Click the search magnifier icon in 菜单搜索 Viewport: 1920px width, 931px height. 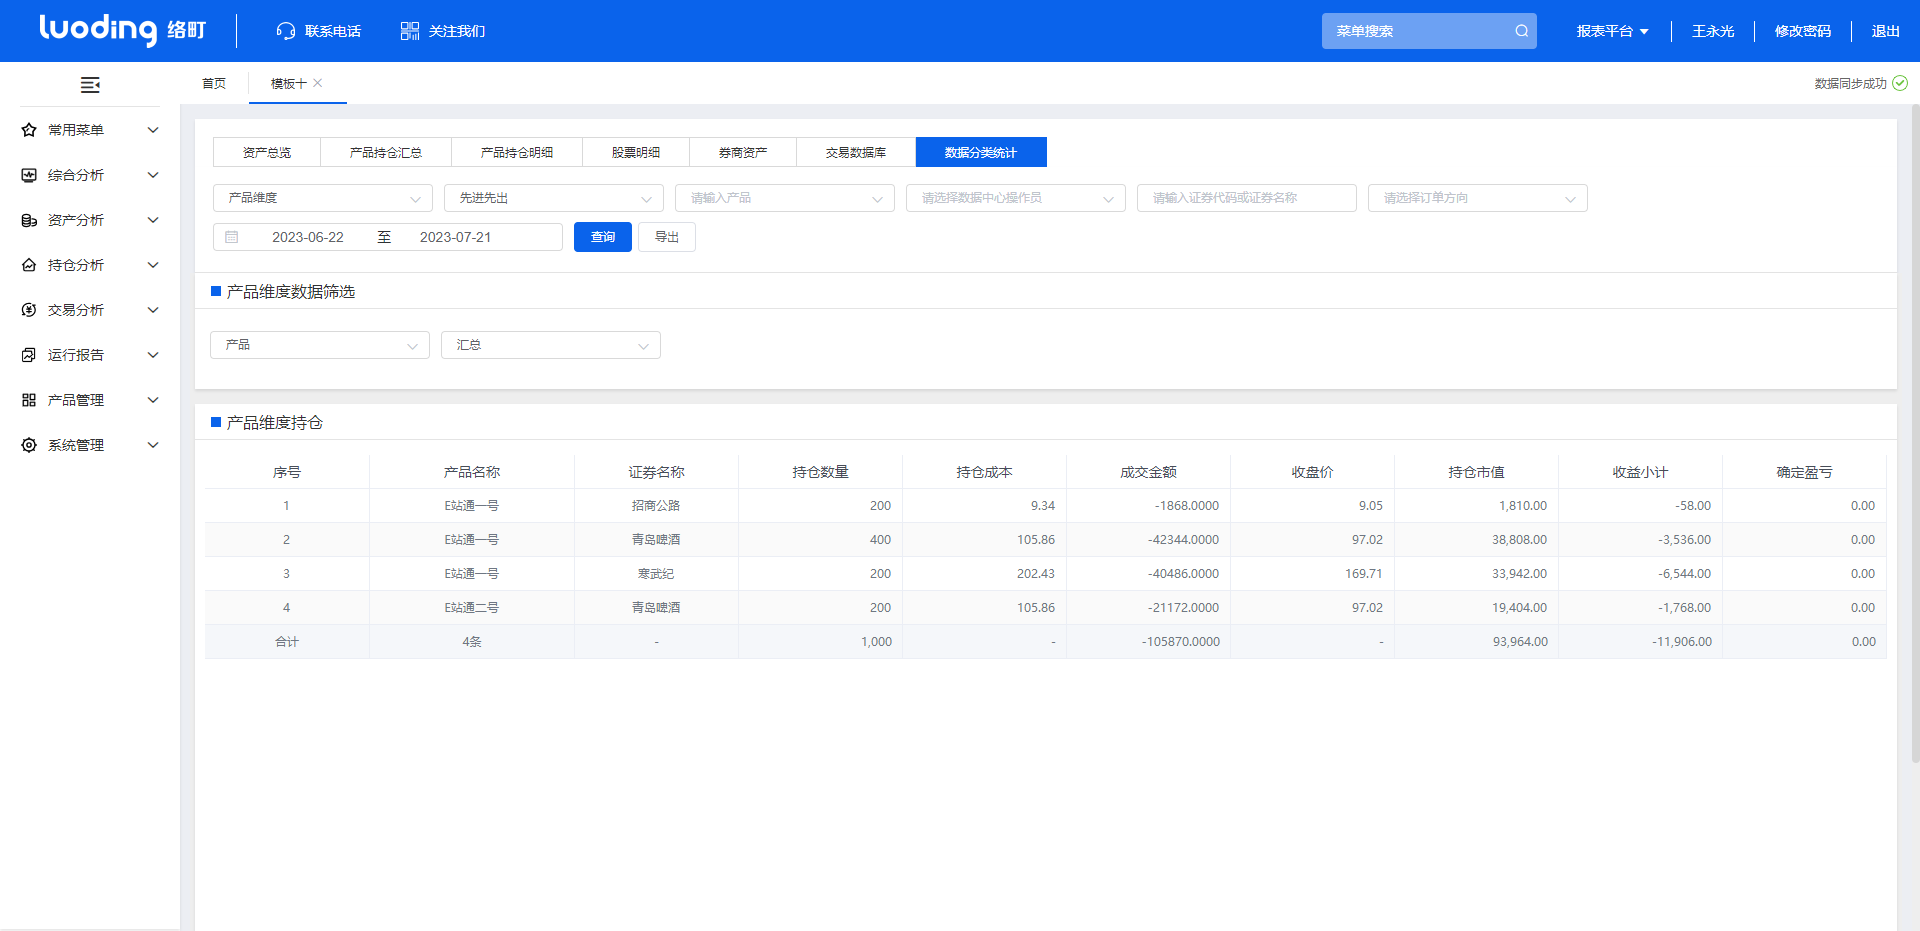[1521, 31]
